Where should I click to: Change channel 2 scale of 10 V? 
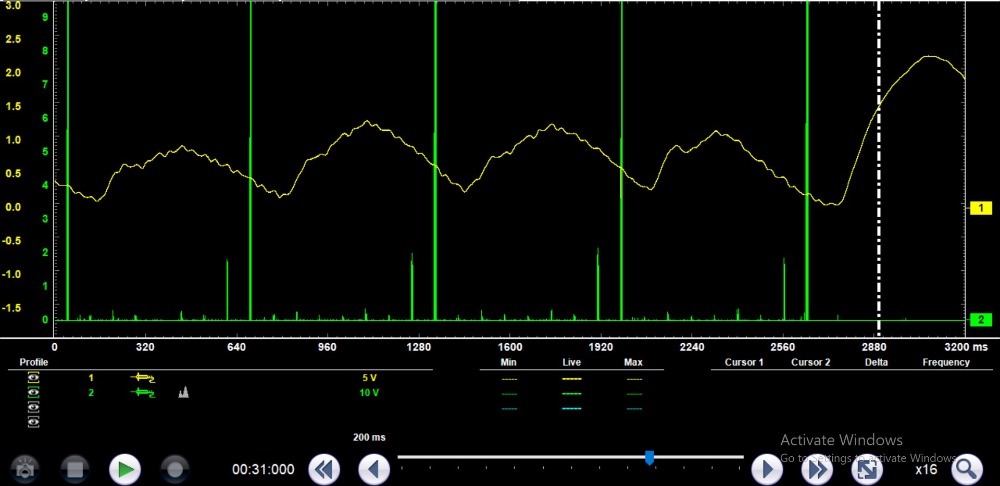point(370,392)
